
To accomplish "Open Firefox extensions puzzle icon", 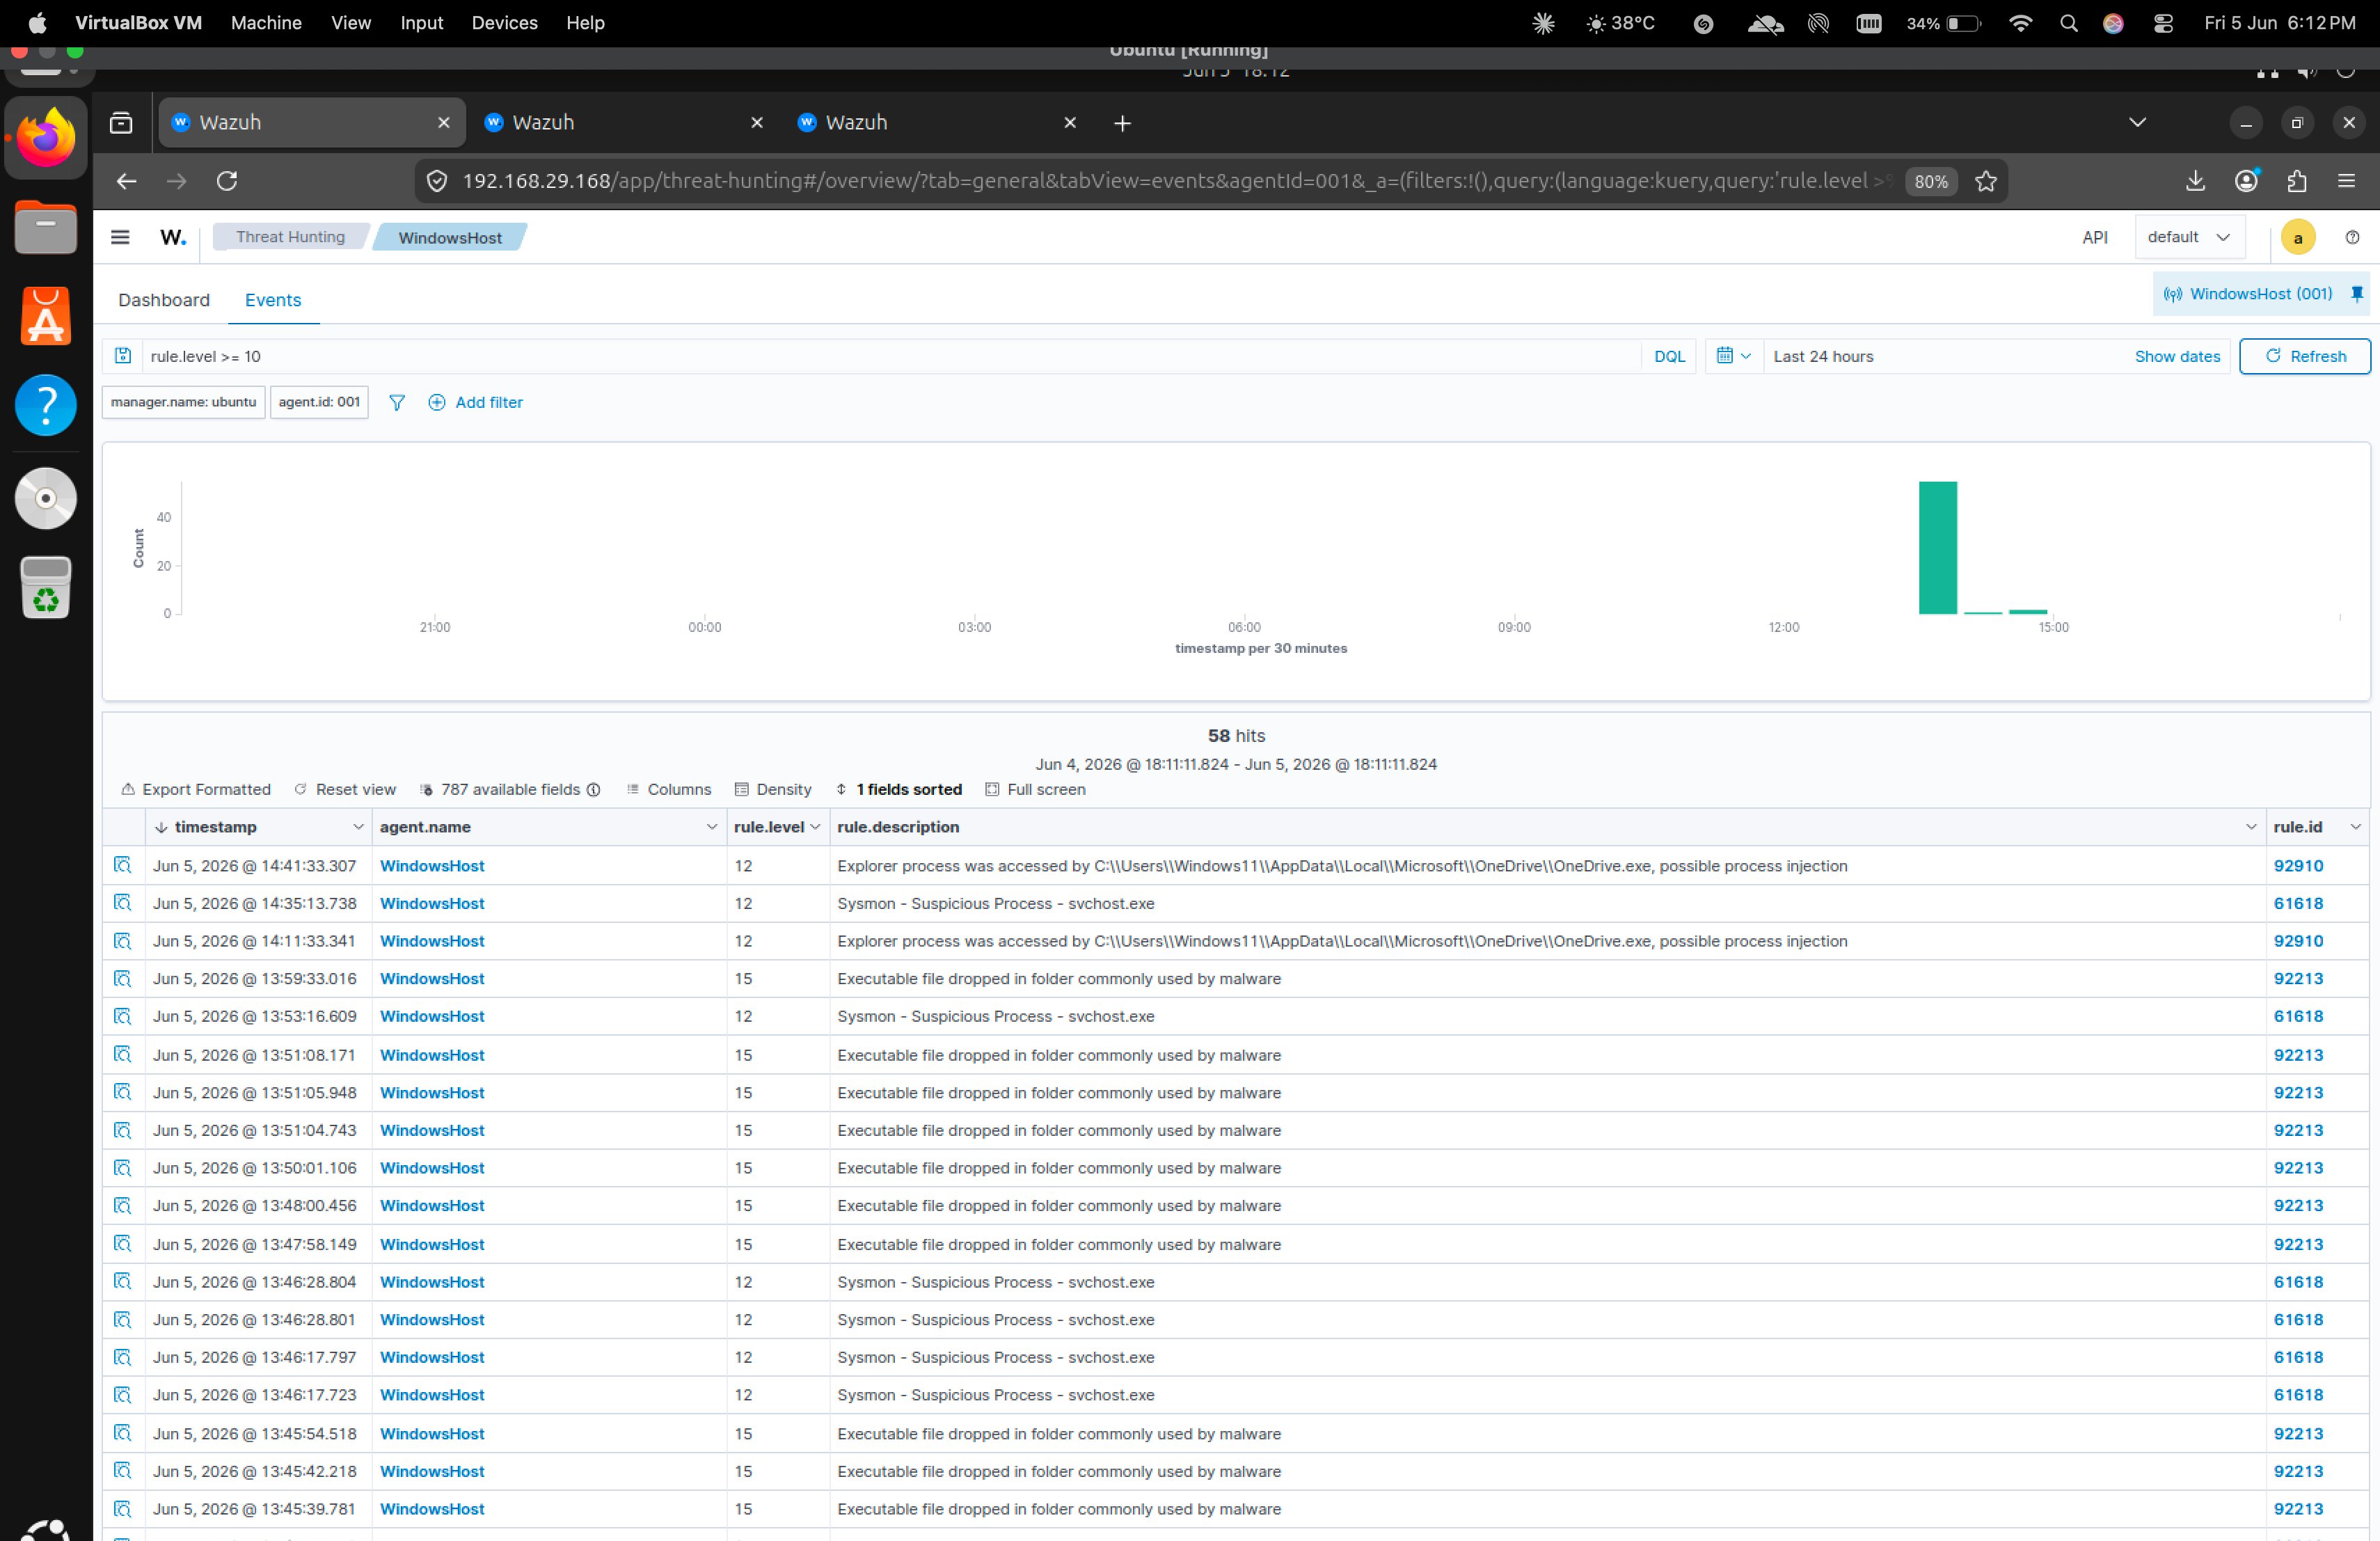I will [2297, 181].
